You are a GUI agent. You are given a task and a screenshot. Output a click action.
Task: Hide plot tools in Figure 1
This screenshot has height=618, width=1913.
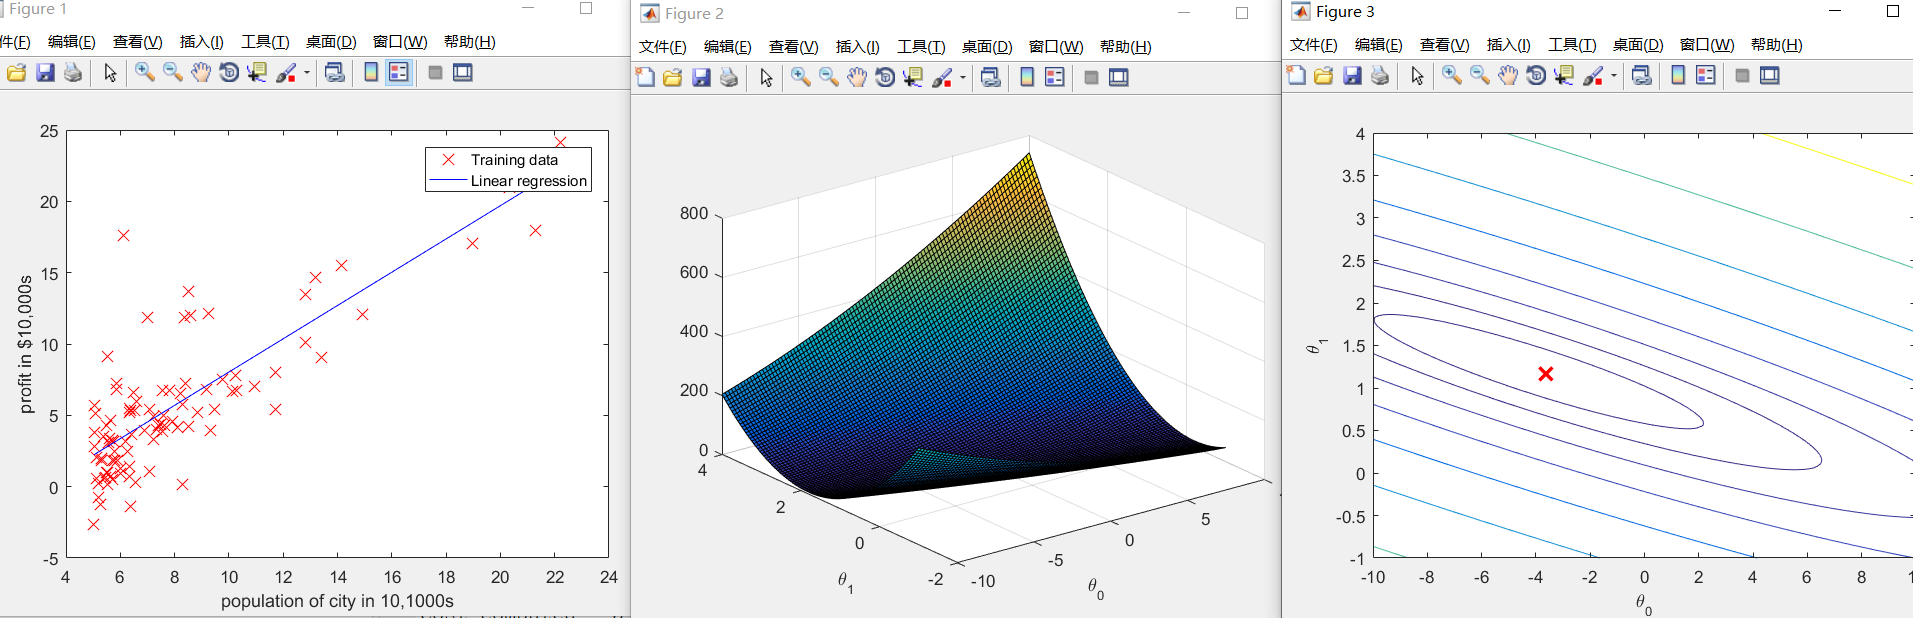[x=435, y=73]
